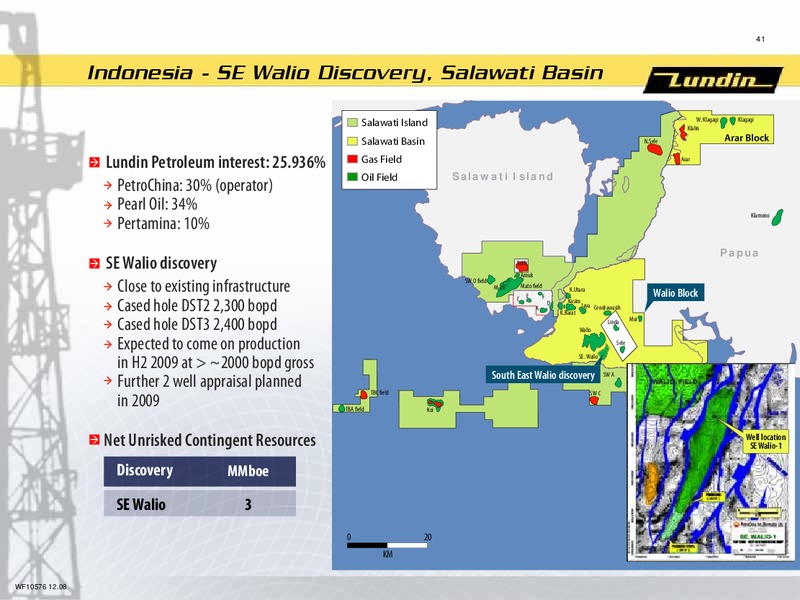Click the TBA field oil marker
Image resolution: width=800 pixels, height=600 pixels.
(342, 409)
